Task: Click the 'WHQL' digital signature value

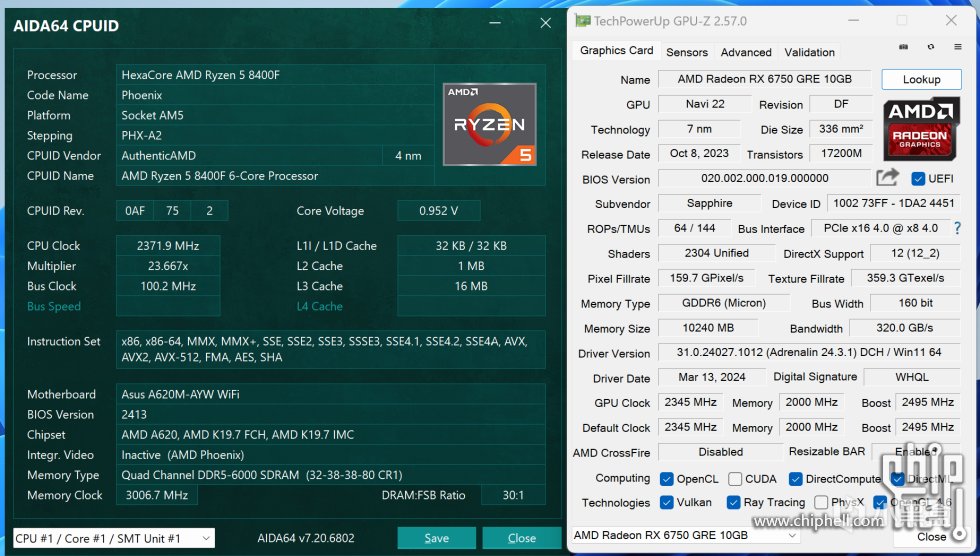Action: [912, 377]
